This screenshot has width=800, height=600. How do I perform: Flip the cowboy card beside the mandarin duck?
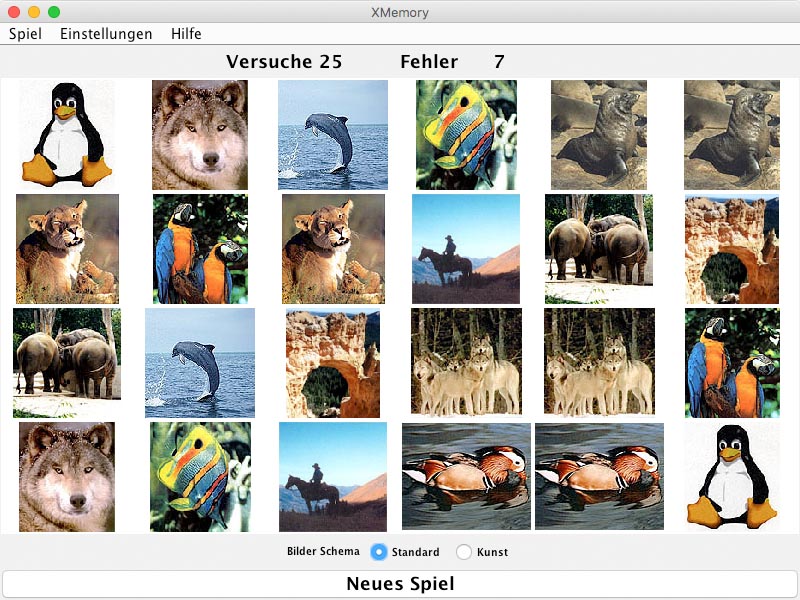333,477
